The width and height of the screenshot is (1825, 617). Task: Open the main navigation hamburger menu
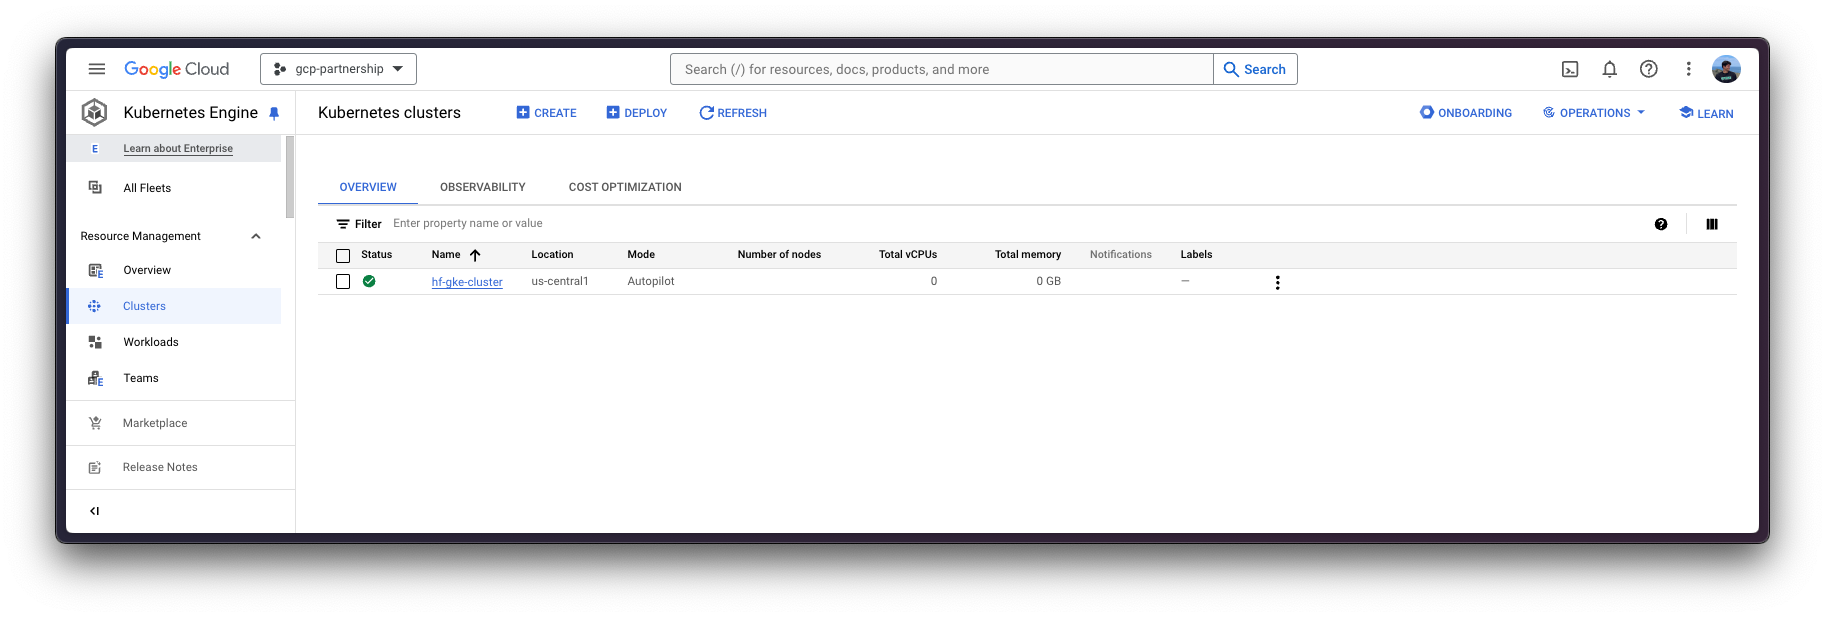coord(96,69)
